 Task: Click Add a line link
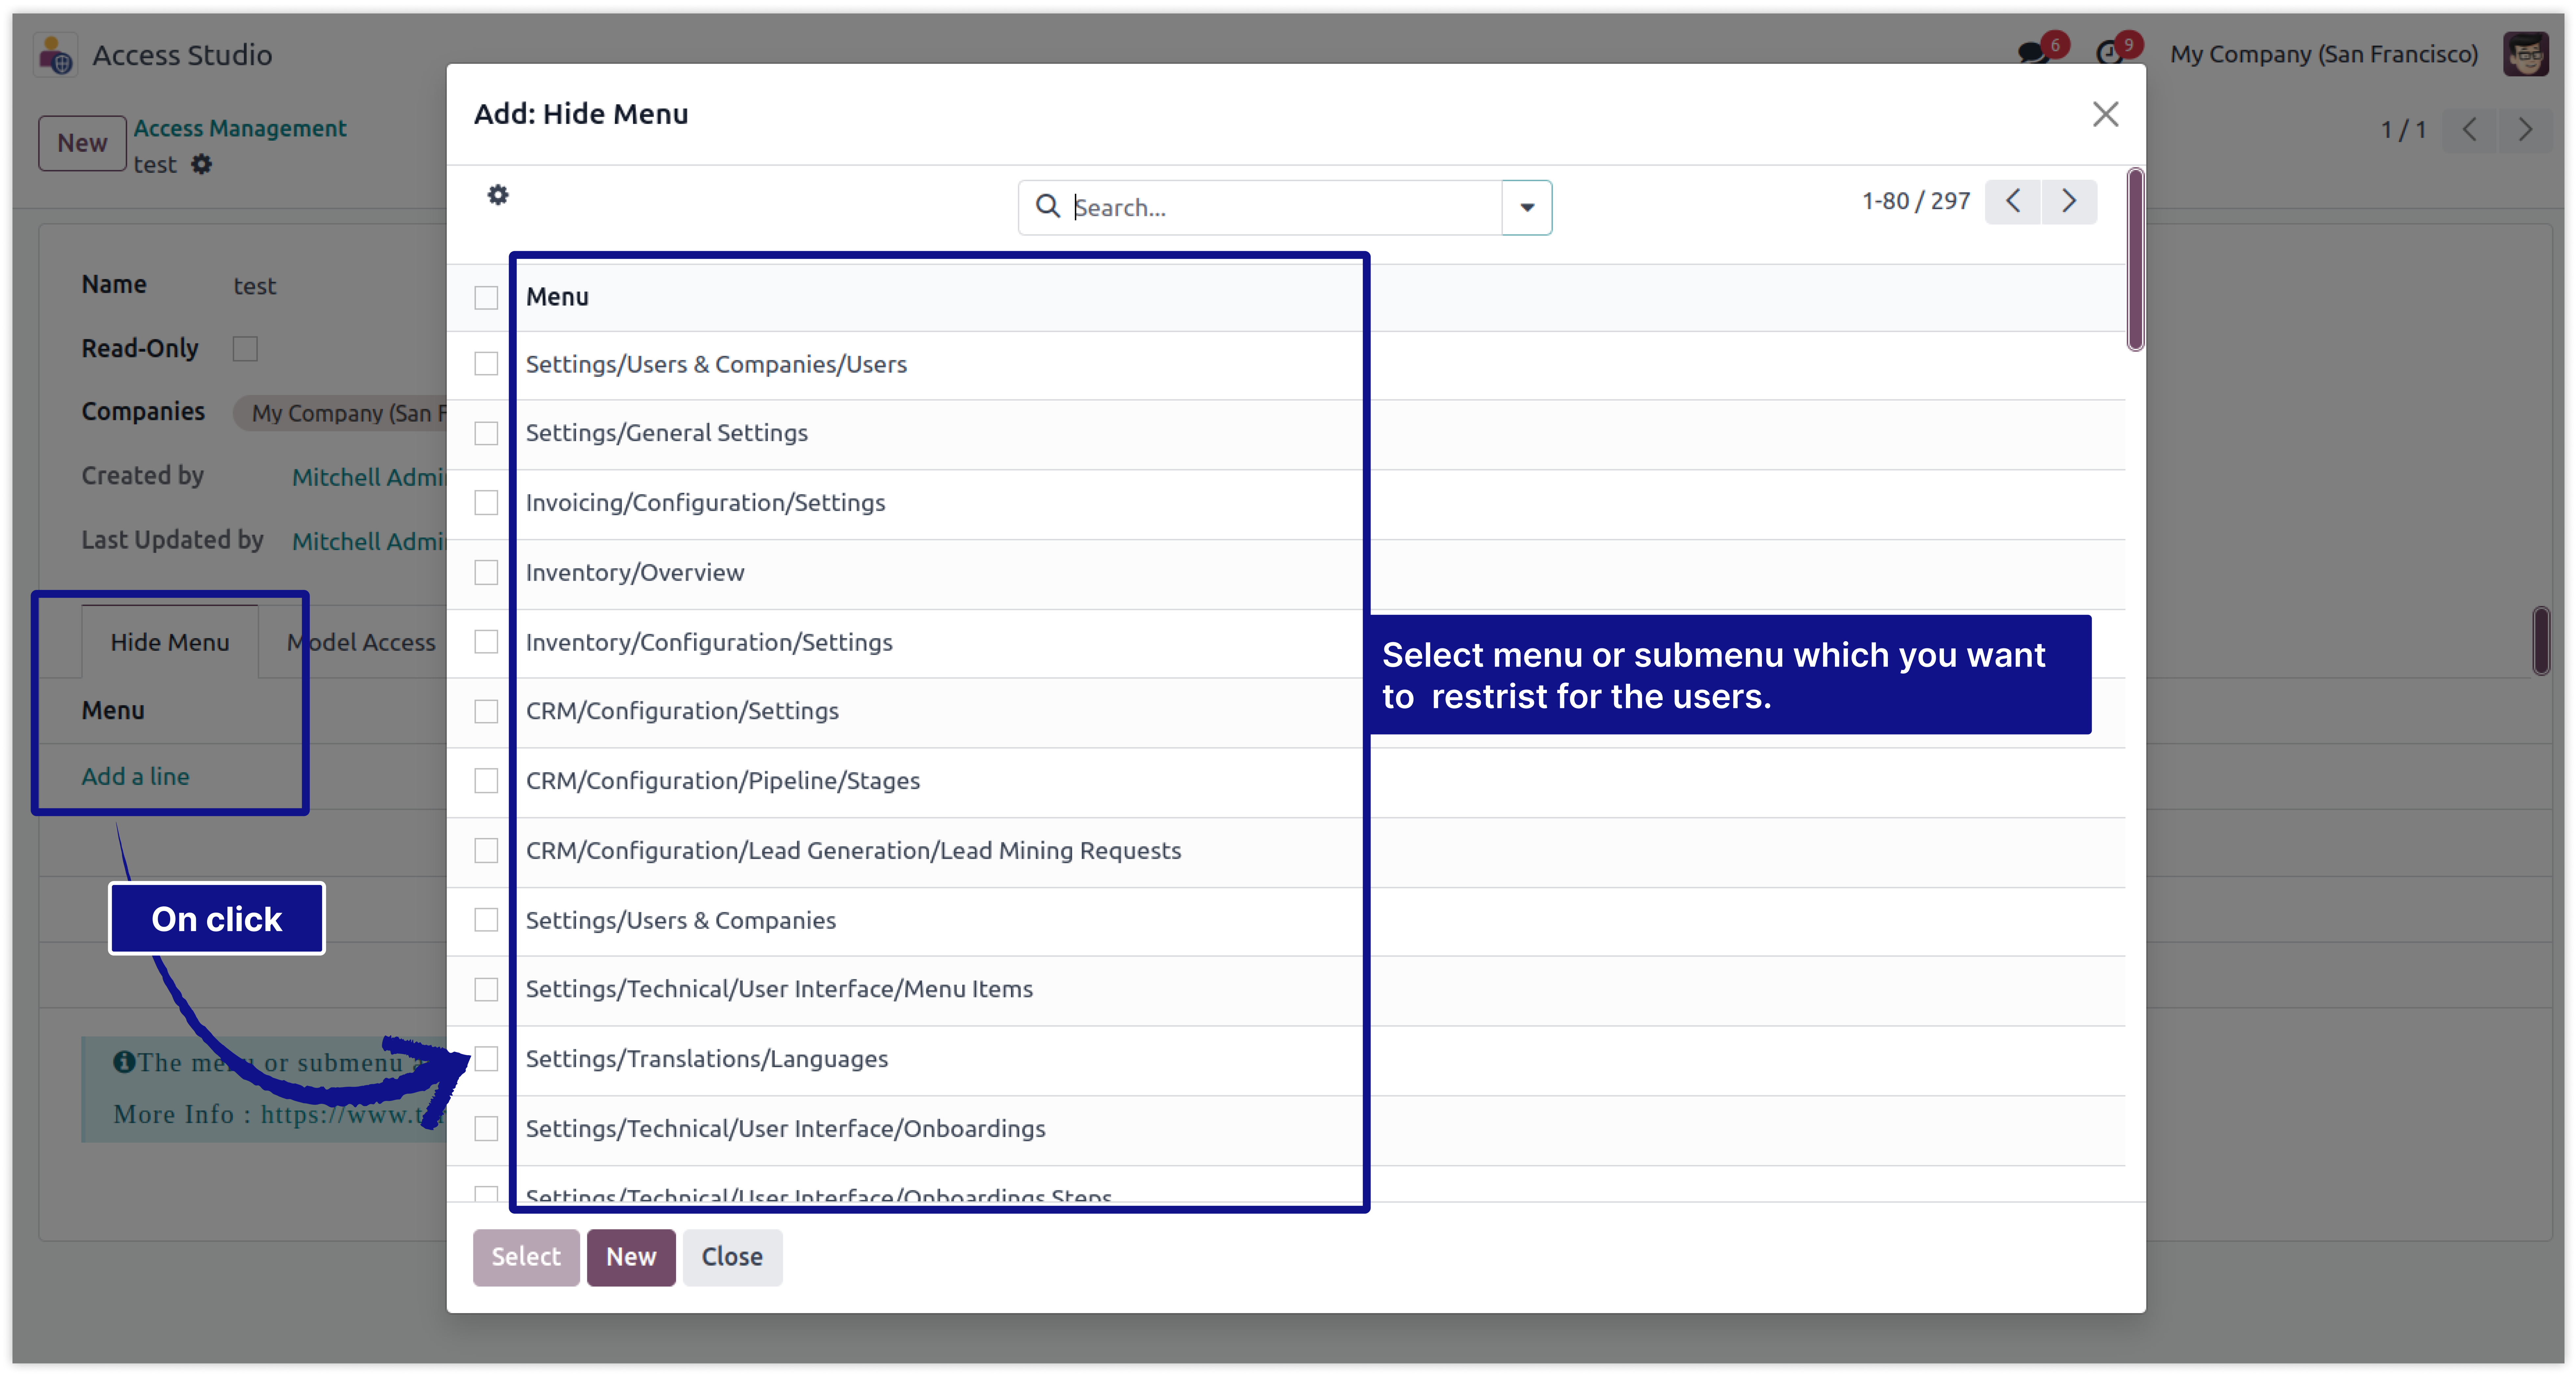pos(135,777)
